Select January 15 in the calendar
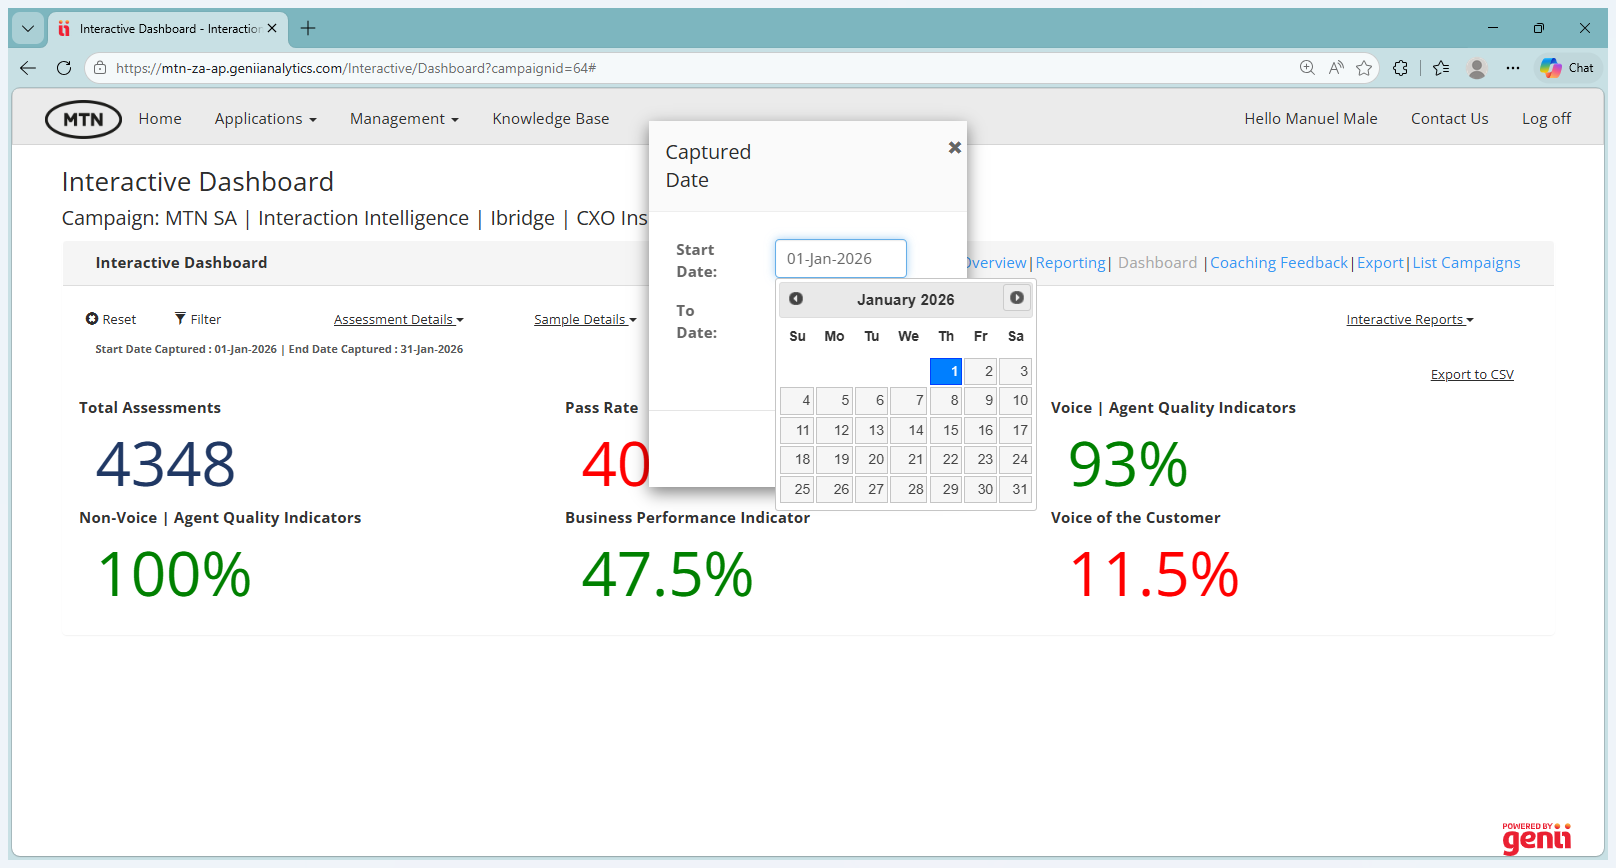 (946, 430)
